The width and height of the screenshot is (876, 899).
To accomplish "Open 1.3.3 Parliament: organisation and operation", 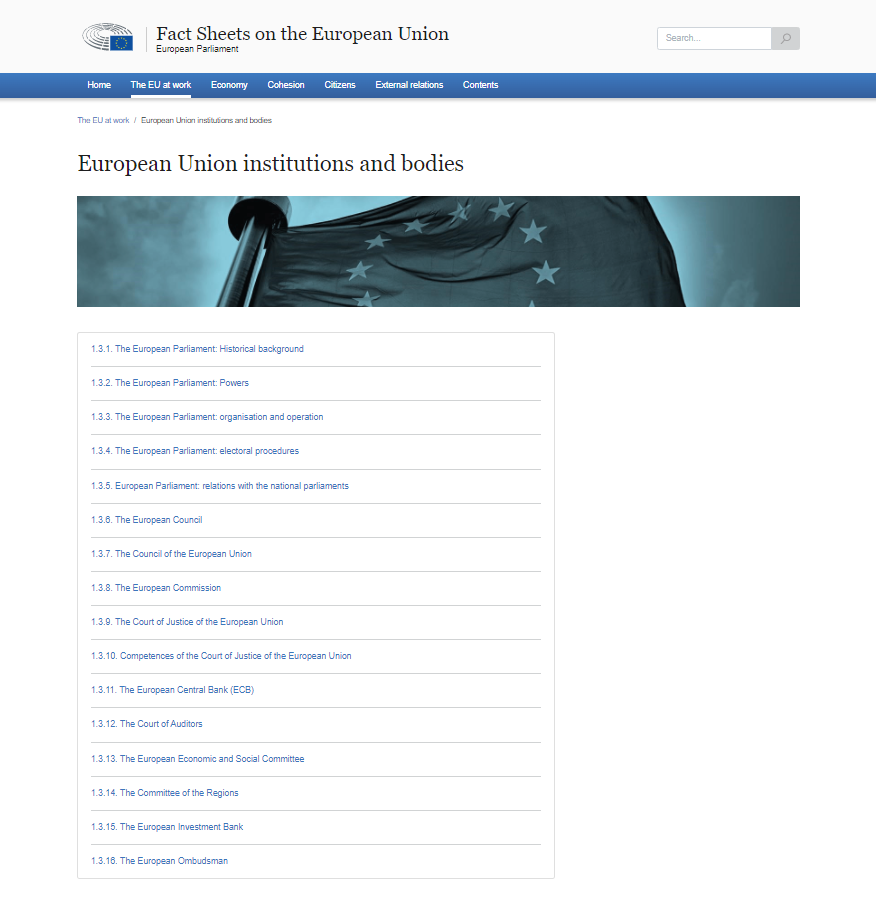I will click(x=207, y=417).
